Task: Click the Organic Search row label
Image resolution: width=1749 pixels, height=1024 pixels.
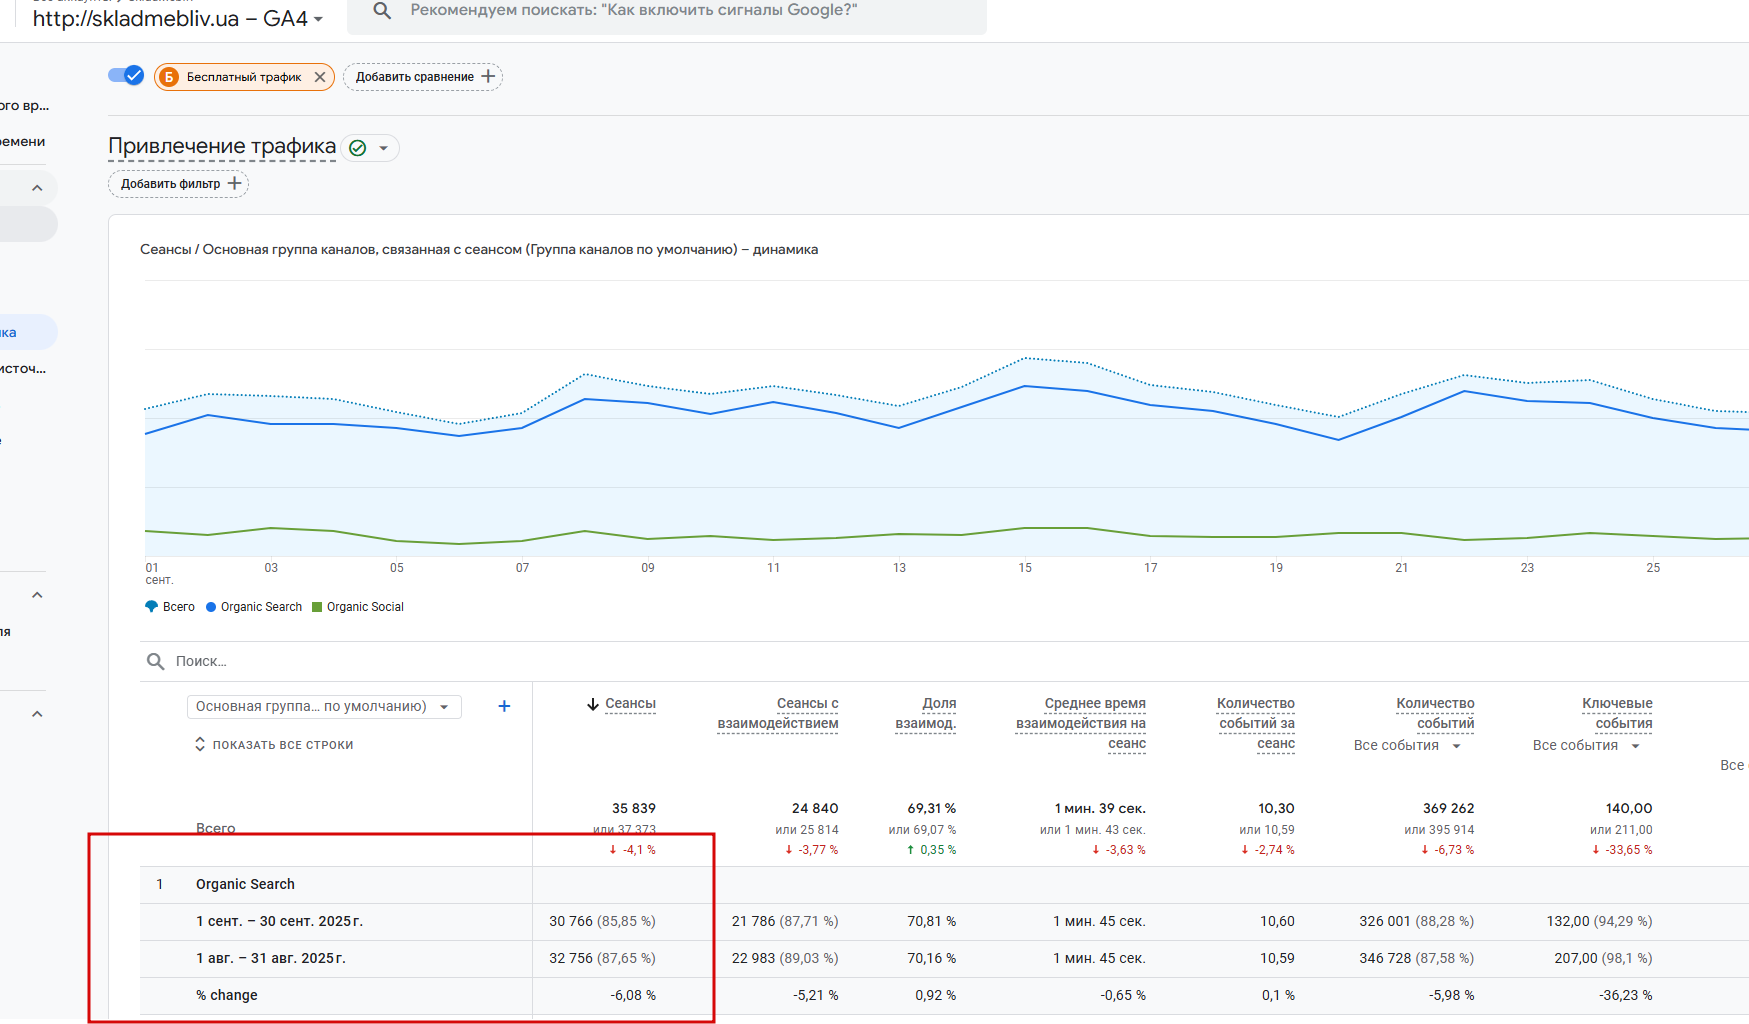Action: coord(245,885)
